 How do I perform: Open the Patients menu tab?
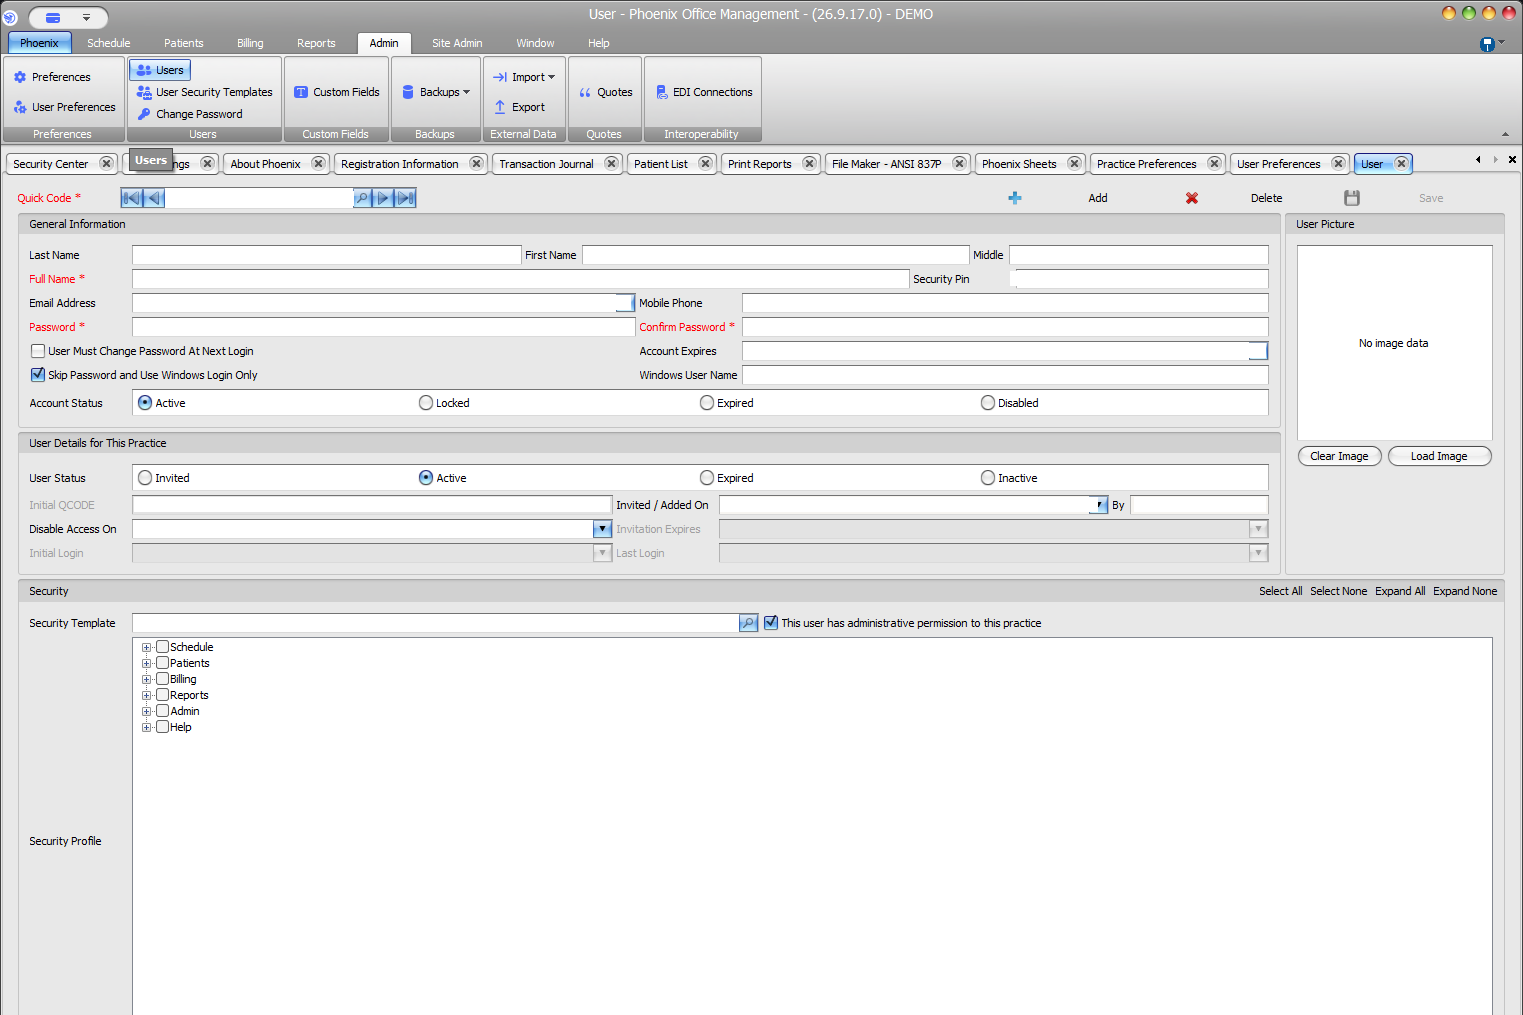pyautogui.click(x=184, y=43)
